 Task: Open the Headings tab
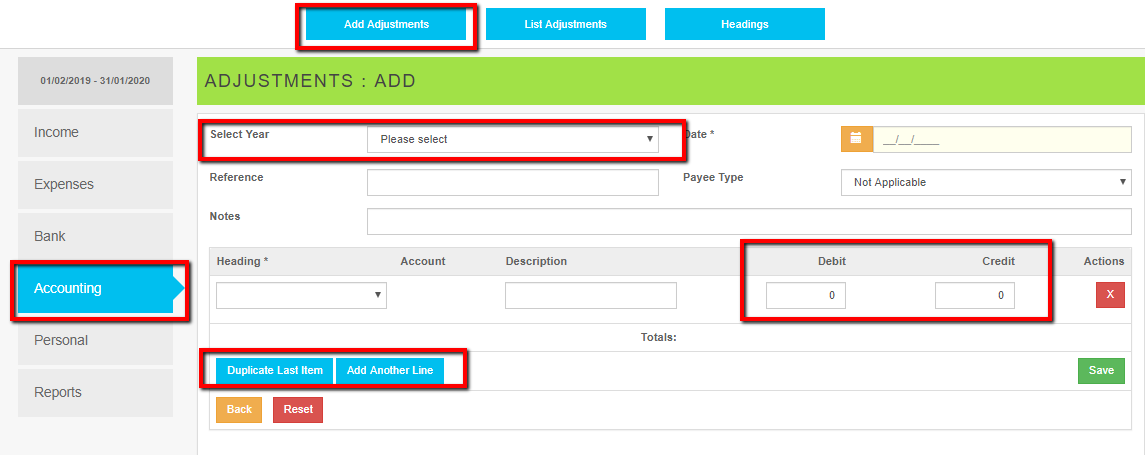[745, 24]
